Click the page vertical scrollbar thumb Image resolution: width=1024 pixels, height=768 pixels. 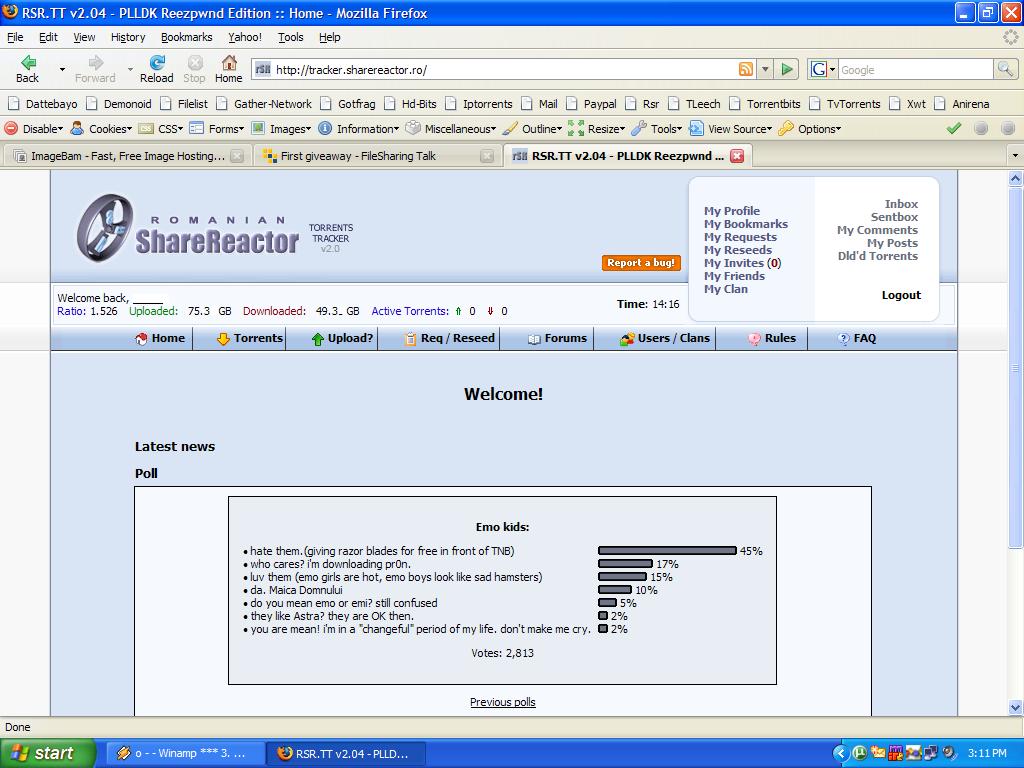(x=1016, y=366)
